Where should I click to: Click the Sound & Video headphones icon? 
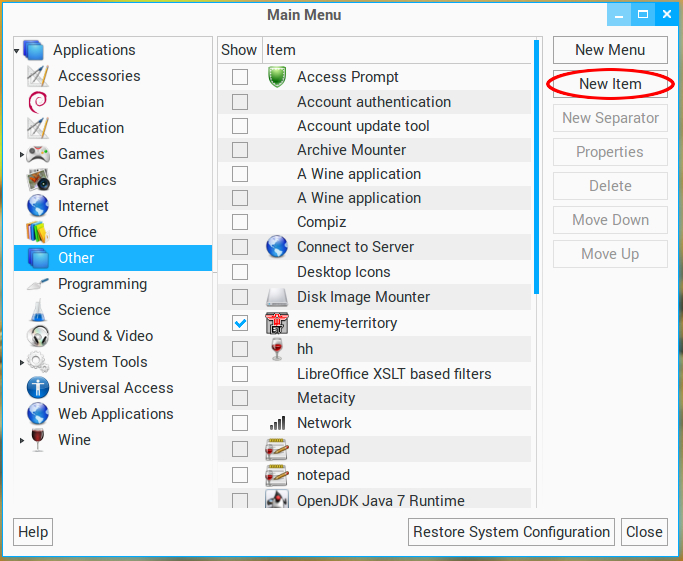[x=38, y=336]
